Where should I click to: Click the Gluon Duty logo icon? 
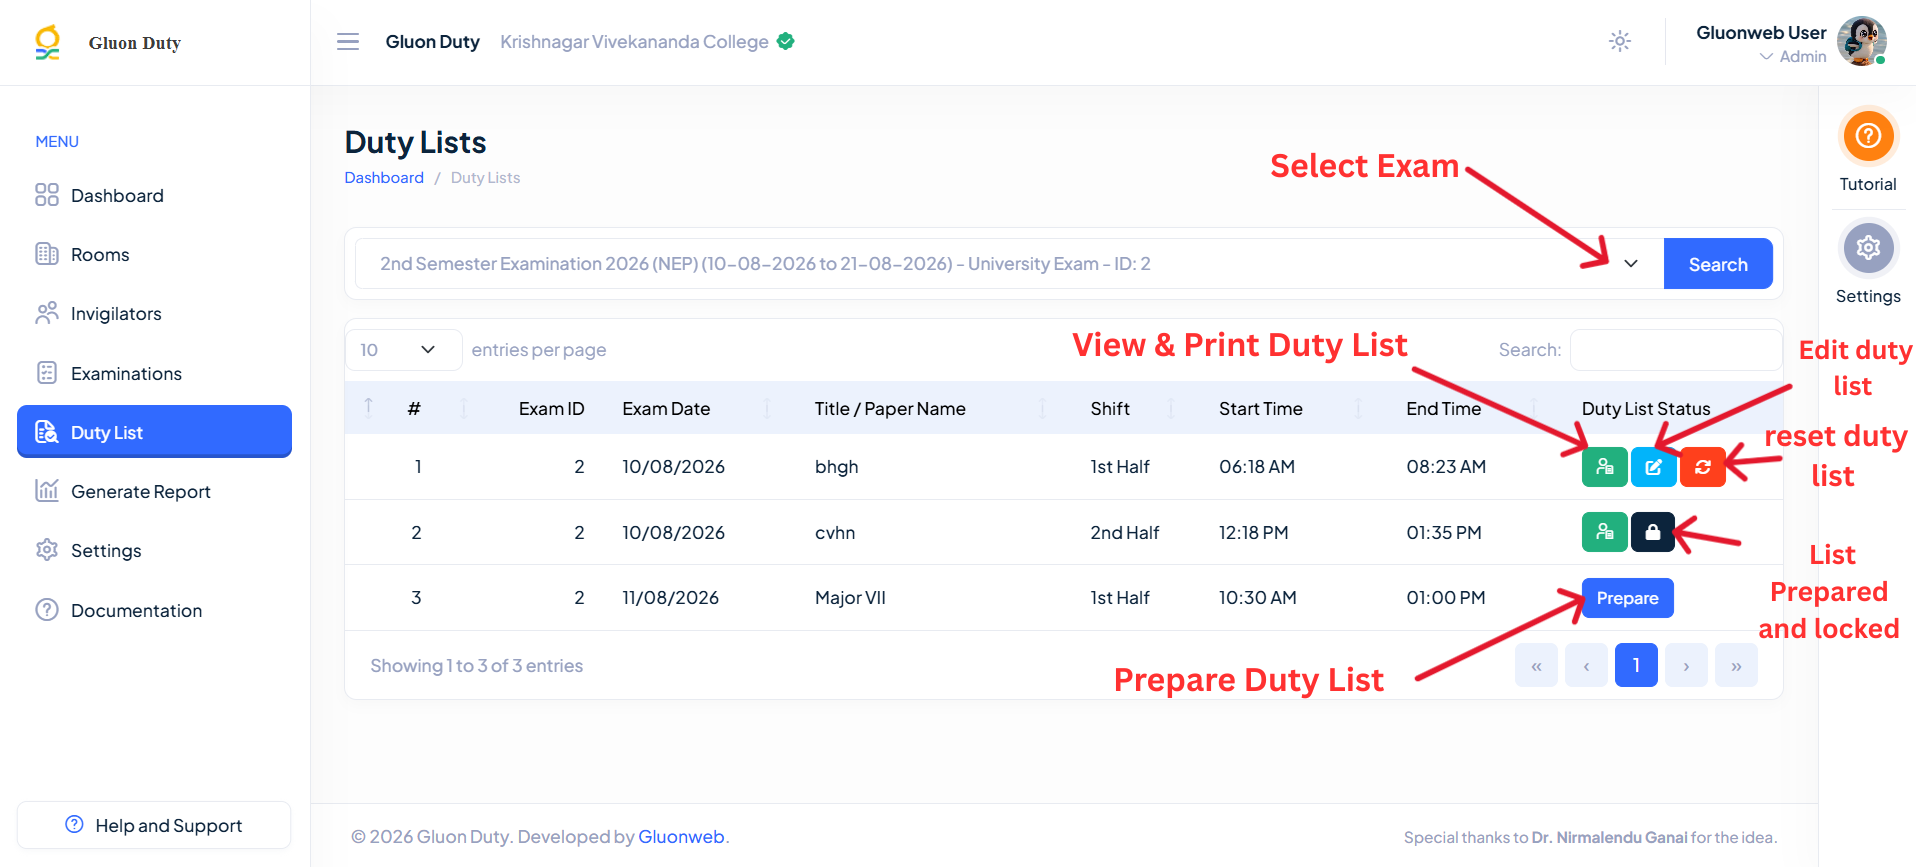(x=47, y=42)
